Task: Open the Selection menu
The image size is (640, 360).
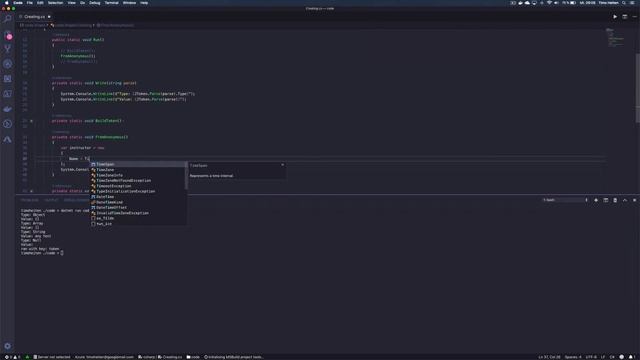Action: [x=55, y=3]
